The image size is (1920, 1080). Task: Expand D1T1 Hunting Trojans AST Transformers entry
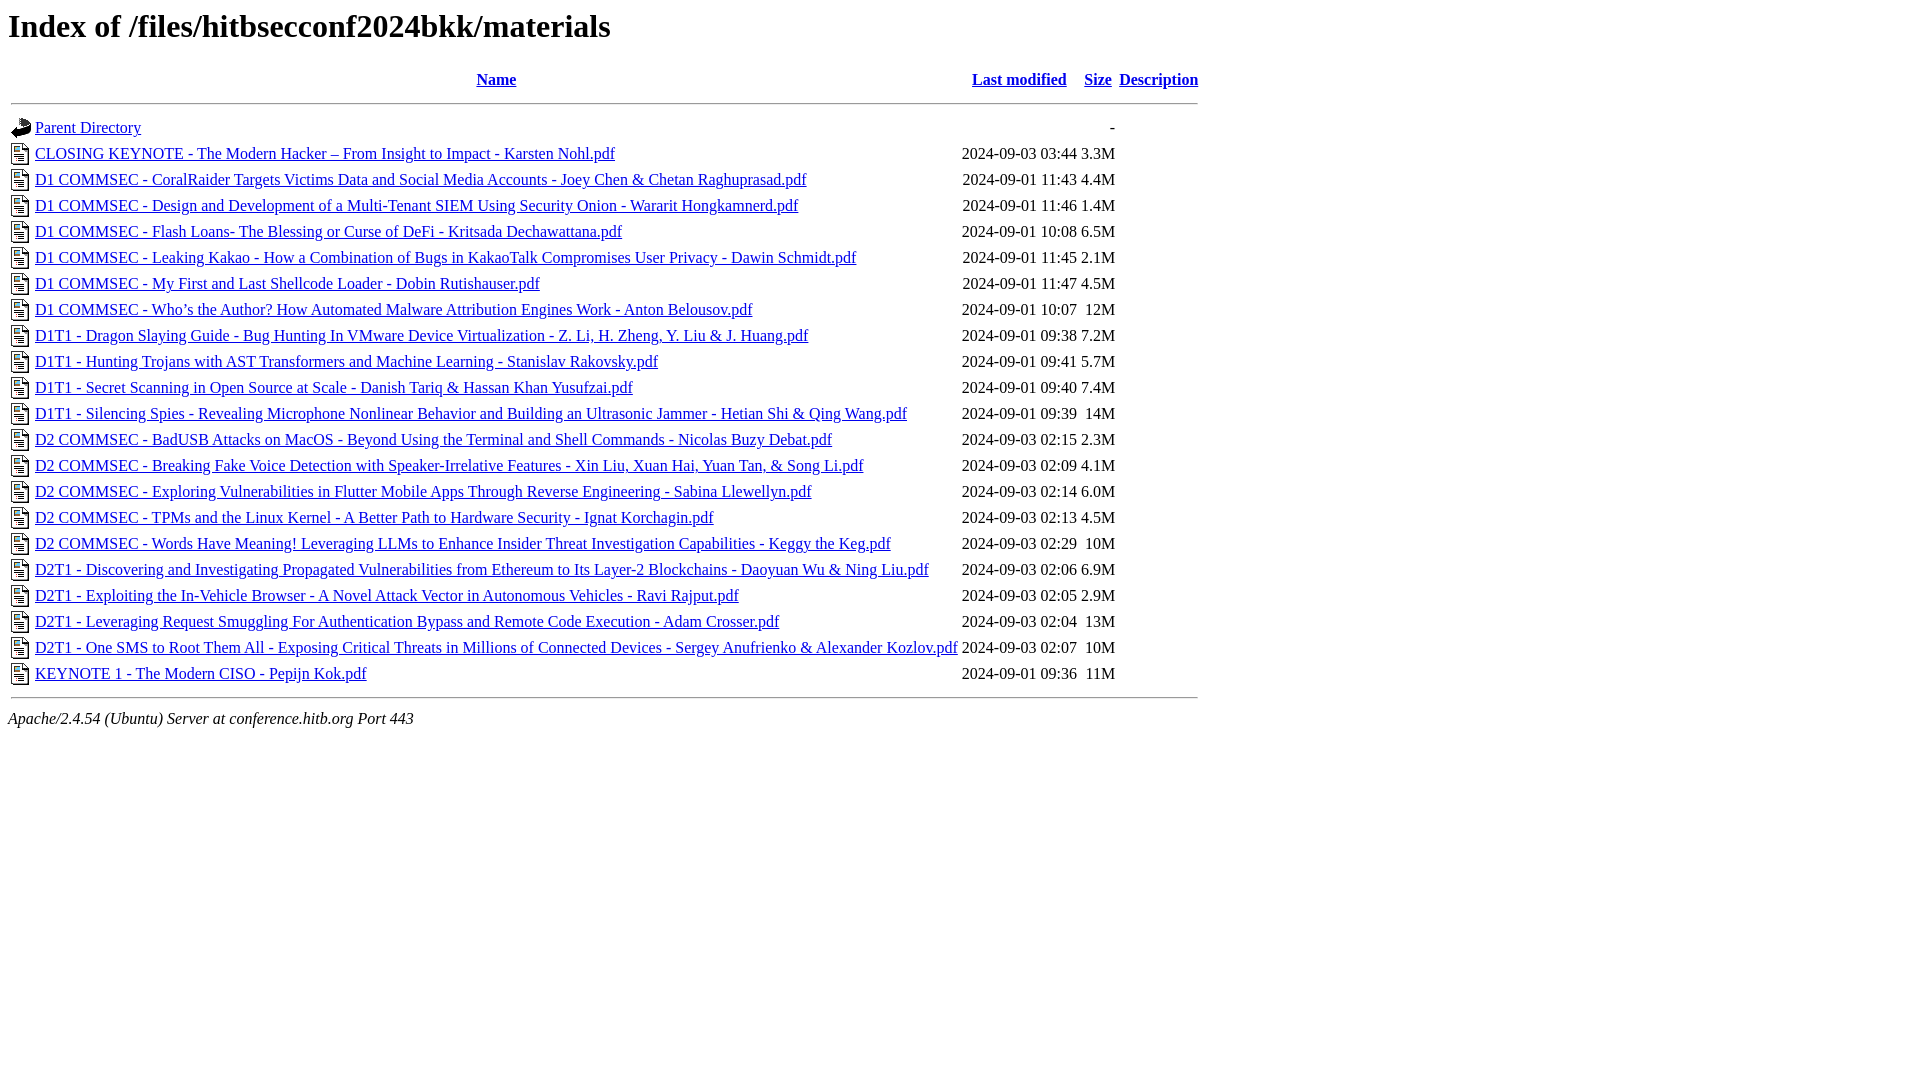coord(345,361)
